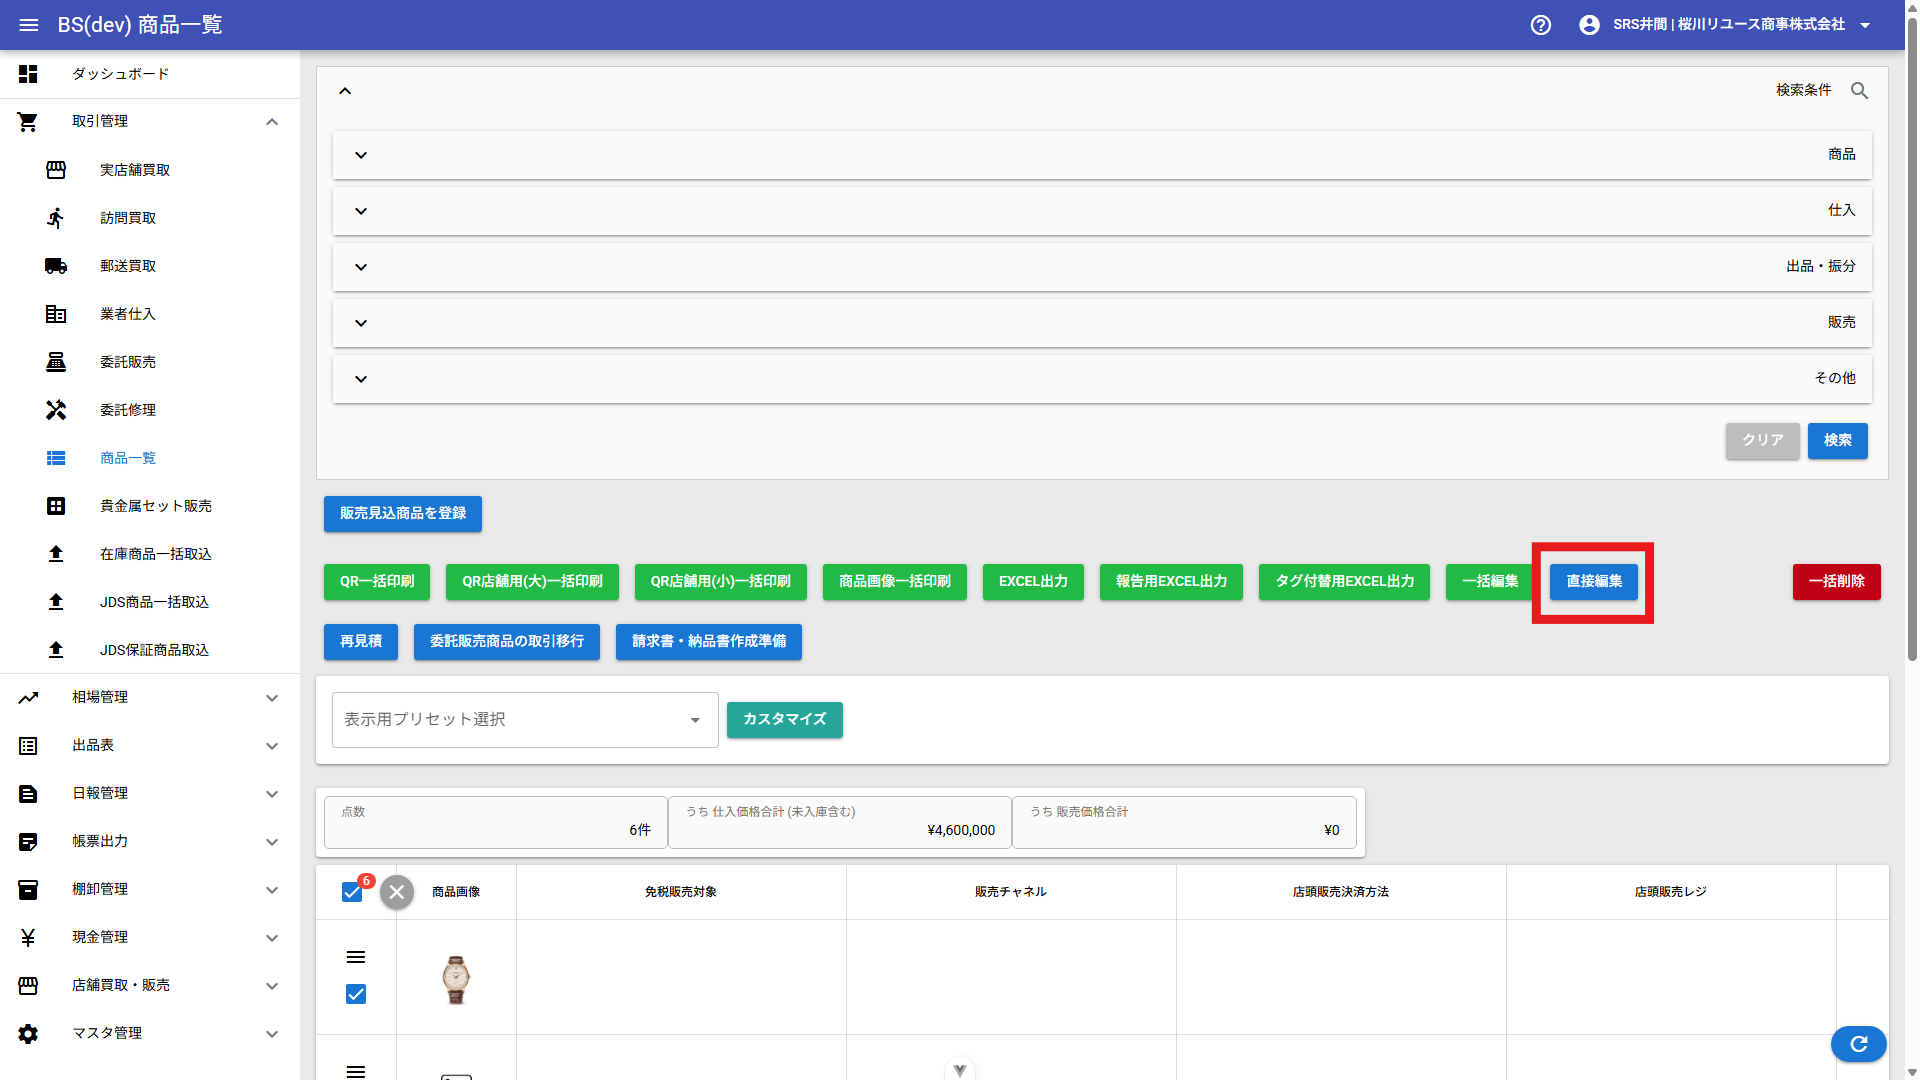The image size is (1920, 1080).
Task: Click the building icon for 業者仕入
Action: pos(56,314)
